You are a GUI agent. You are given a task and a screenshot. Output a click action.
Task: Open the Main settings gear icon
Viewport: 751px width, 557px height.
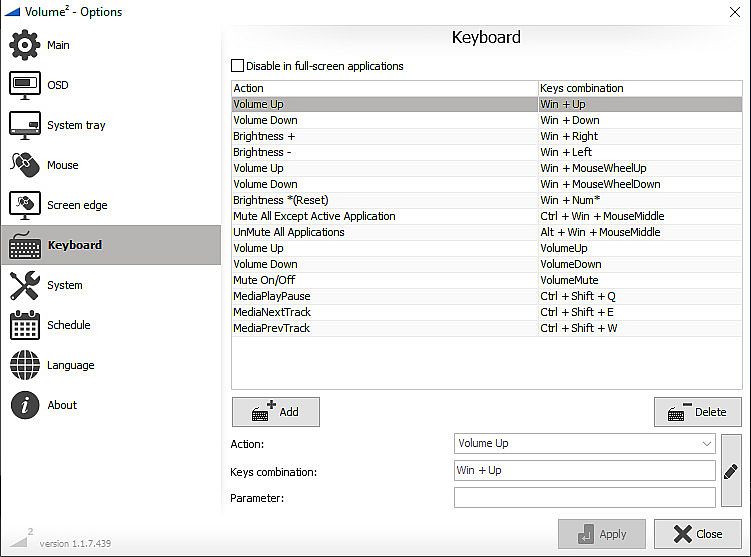point(25,45)
